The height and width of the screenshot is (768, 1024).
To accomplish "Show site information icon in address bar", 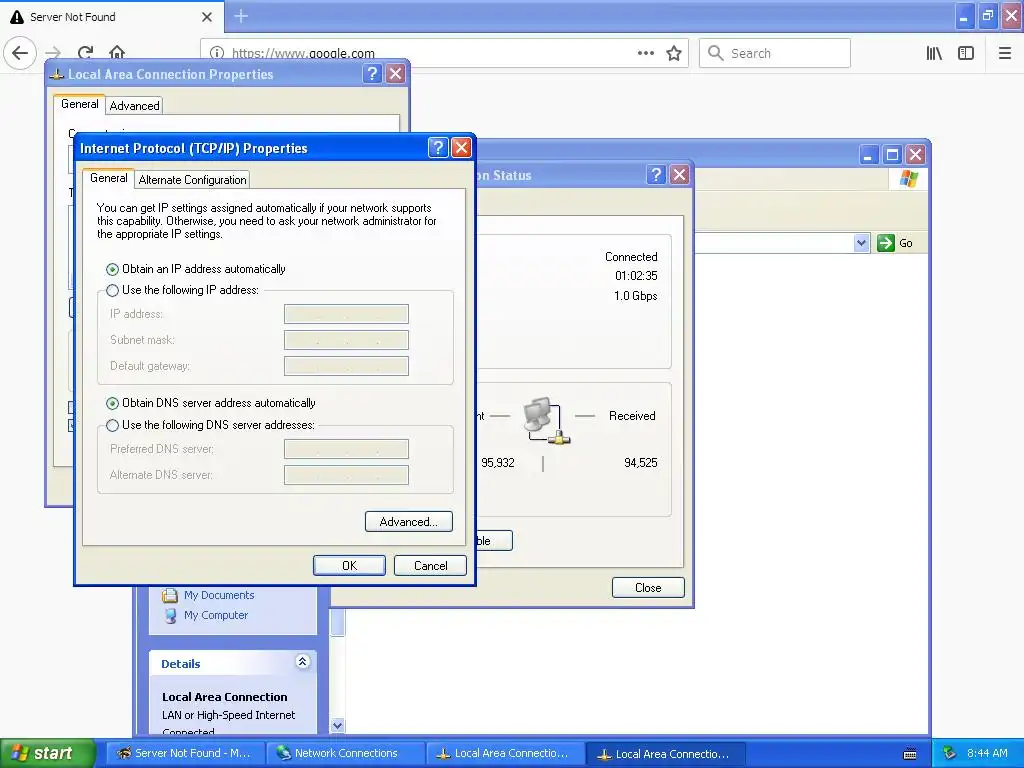I will 217,54.
